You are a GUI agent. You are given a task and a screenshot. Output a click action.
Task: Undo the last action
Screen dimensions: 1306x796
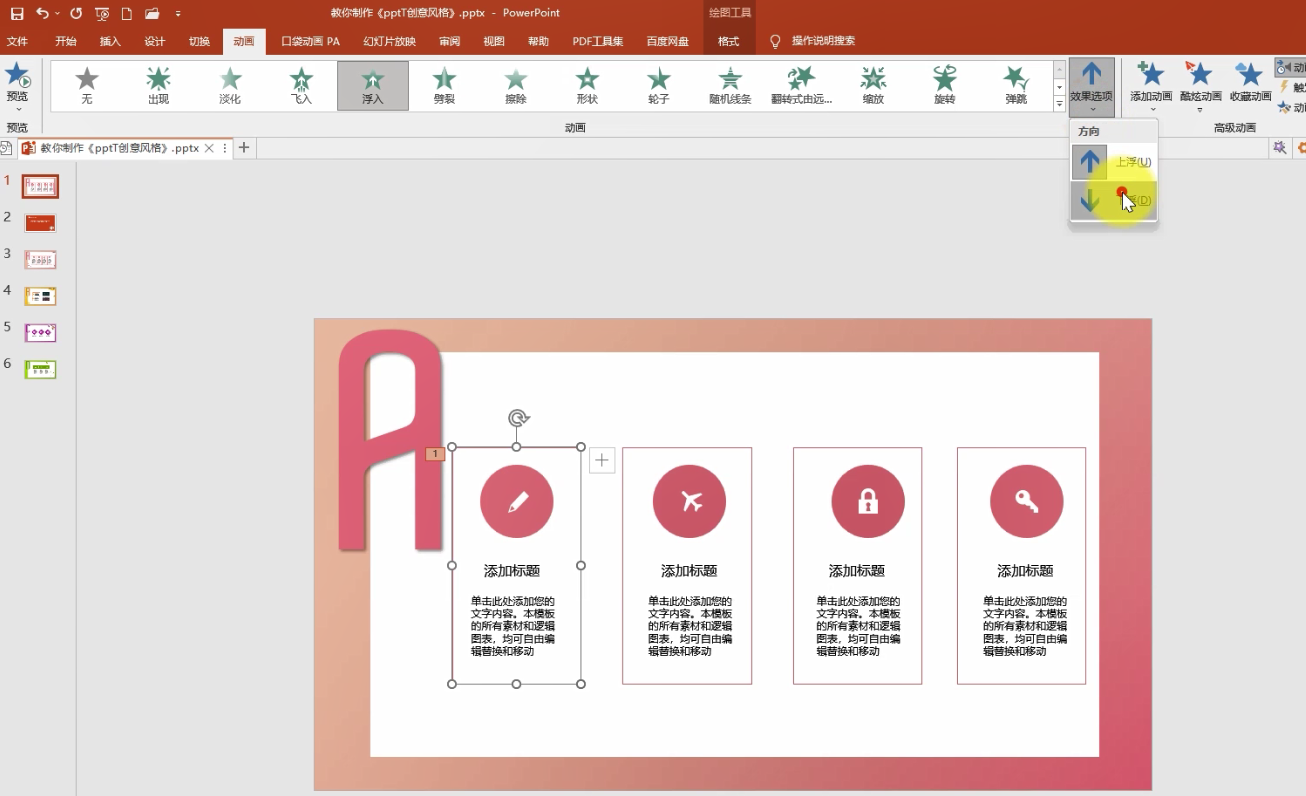point(42,13)
